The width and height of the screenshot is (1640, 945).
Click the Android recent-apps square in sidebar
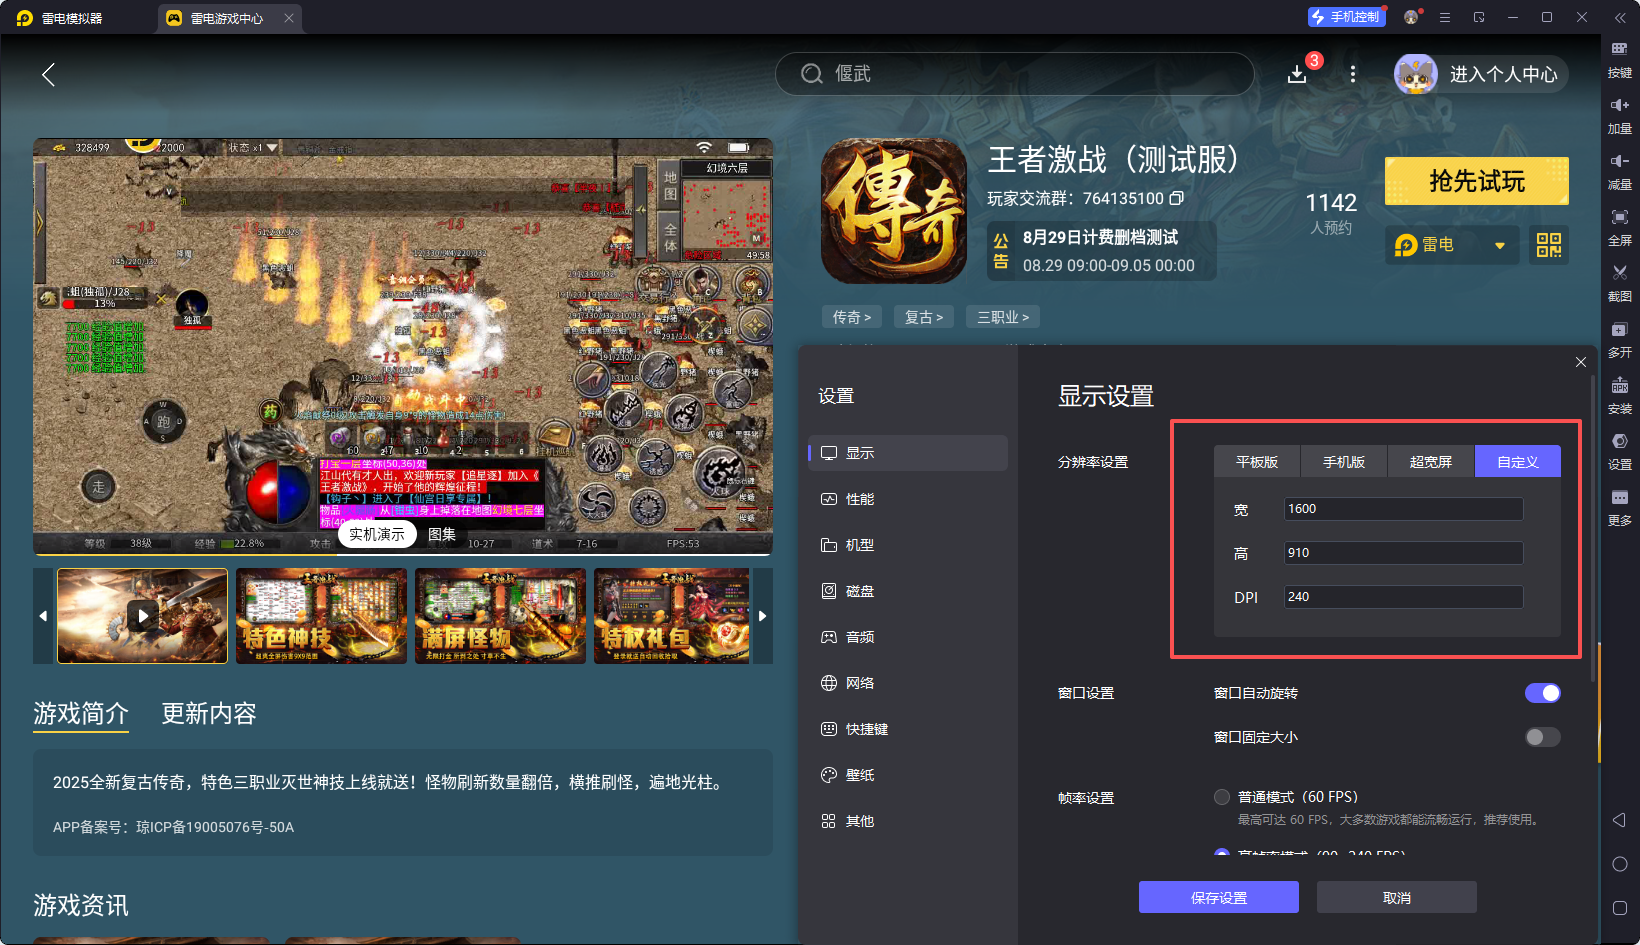point(1619,908)
